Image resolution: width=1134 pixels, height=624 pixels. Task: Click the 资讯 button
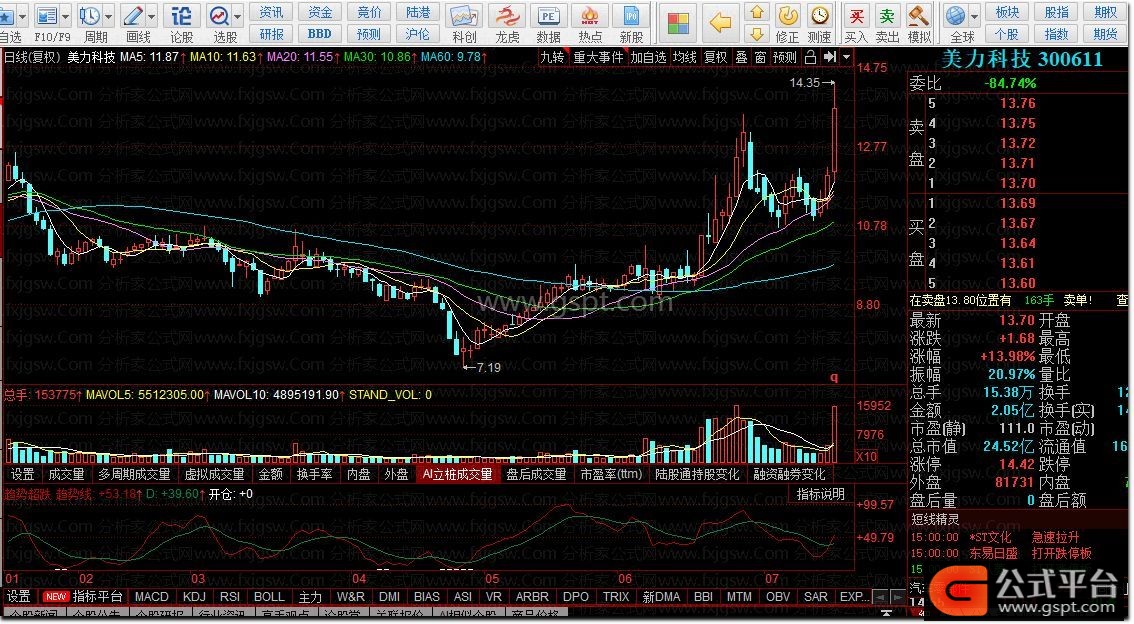271,12
